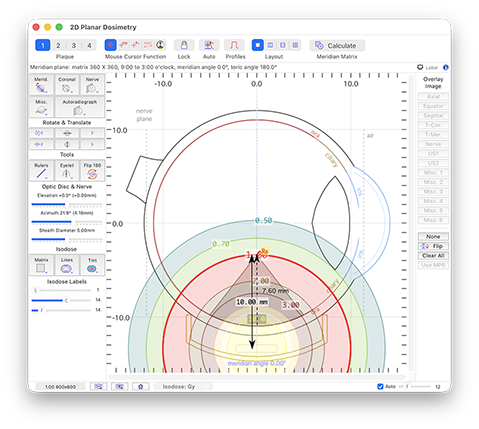The image size is (479, 429).
Task: Adjust the S isodose label slider
Action: point(61,290)
